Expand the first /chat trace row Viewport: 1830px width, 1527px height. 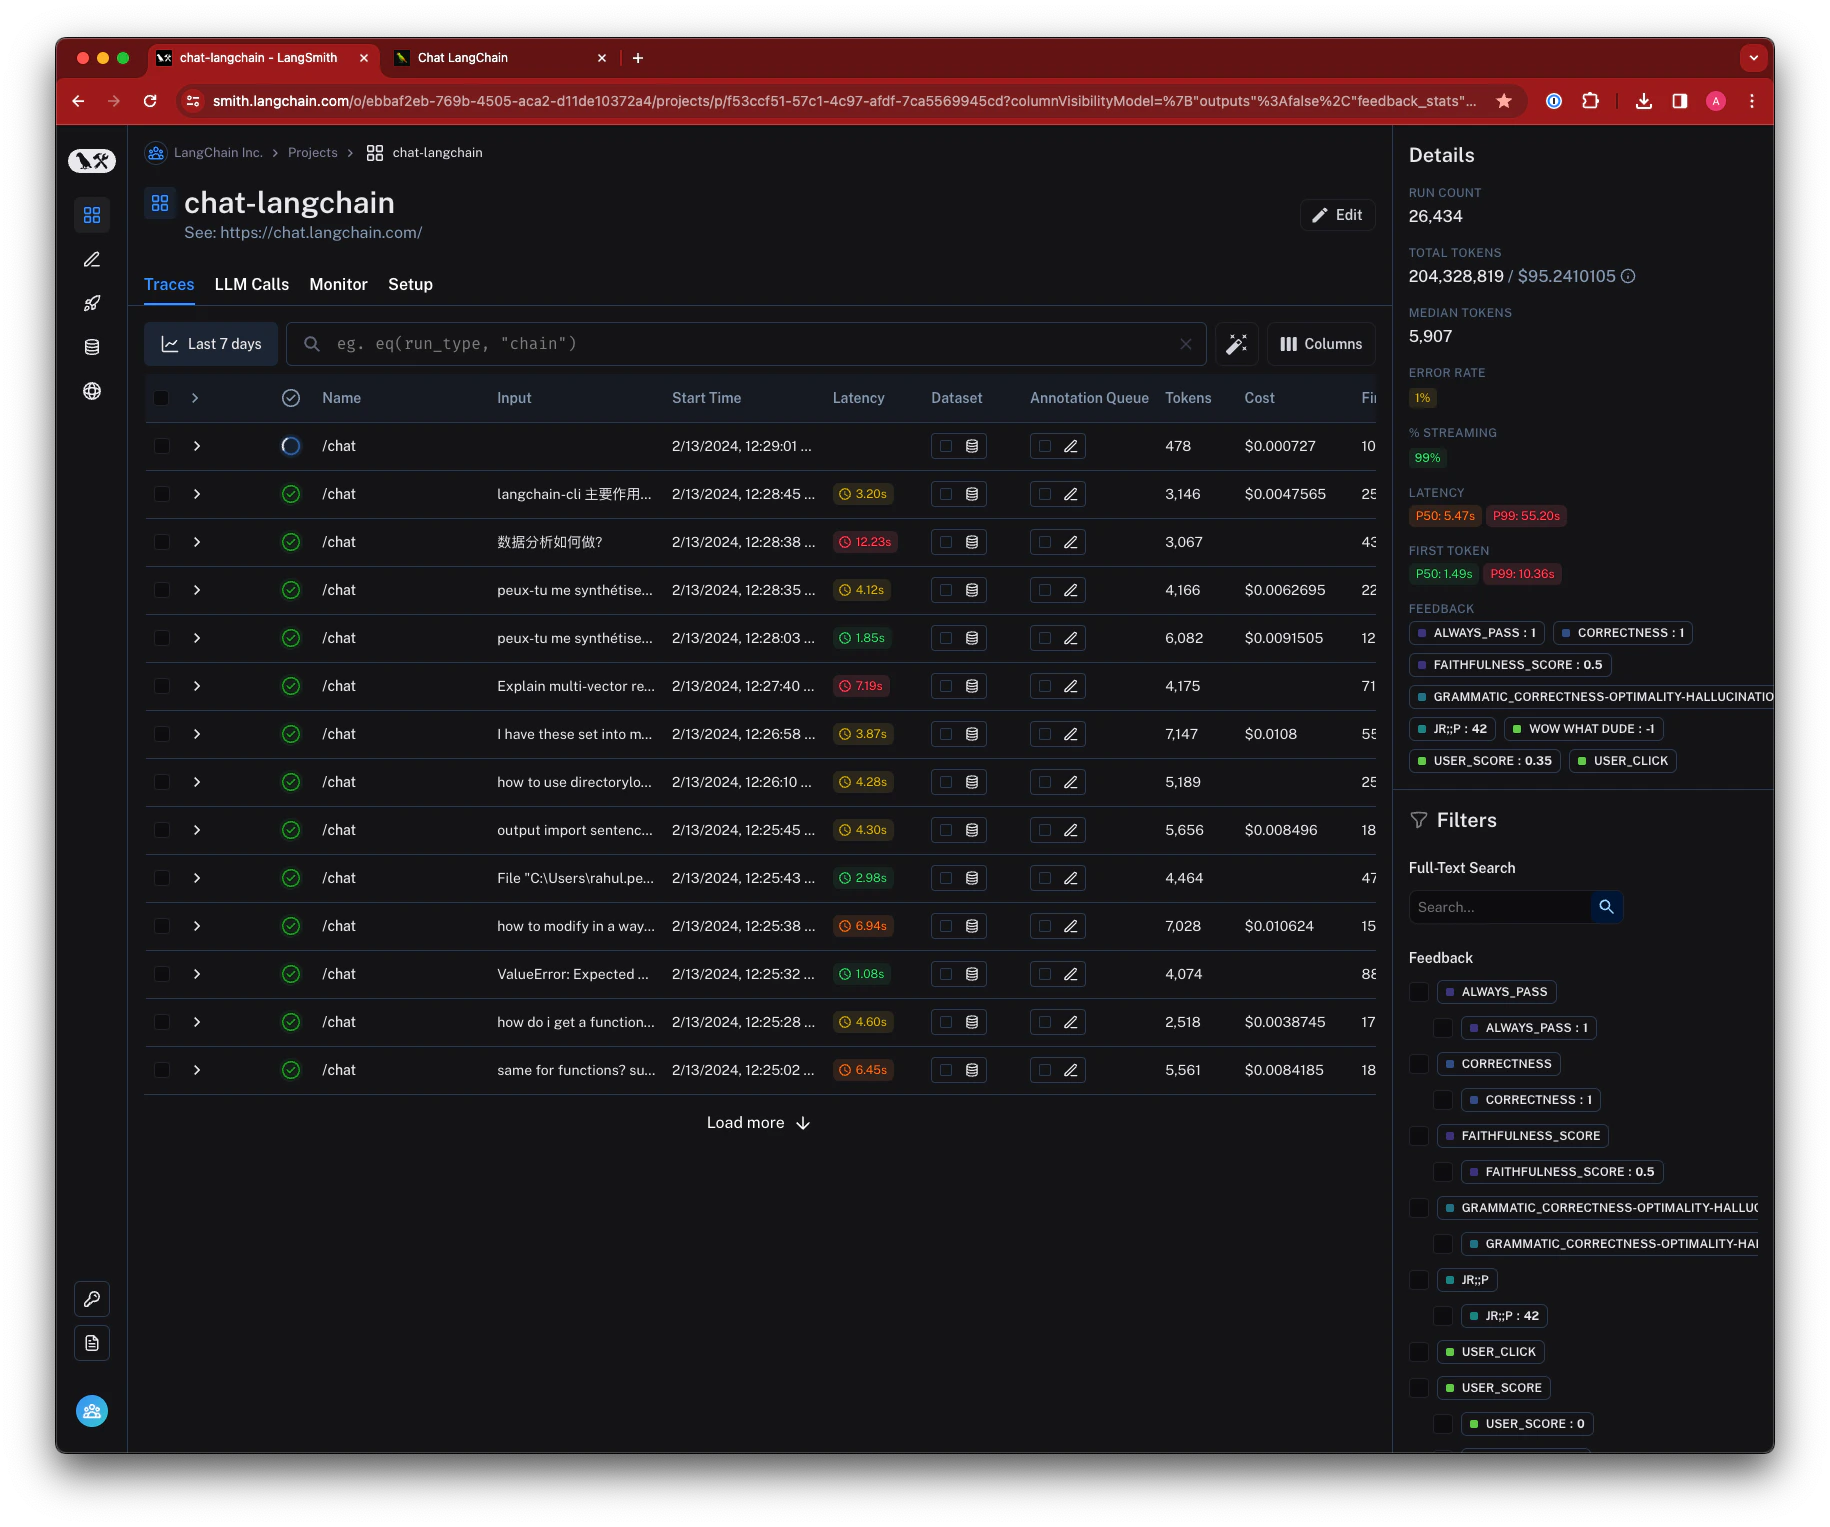pos(197,446)
